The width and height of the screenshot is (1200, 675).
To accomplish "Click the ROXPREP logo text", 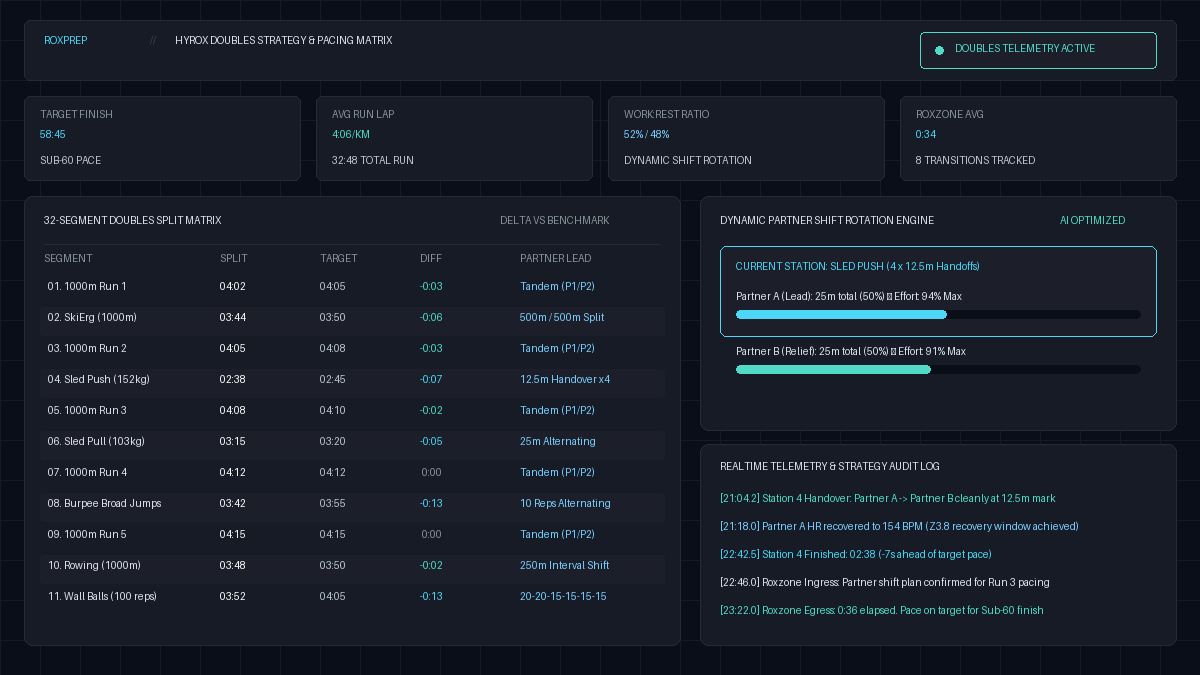I will tap(65, 40).
